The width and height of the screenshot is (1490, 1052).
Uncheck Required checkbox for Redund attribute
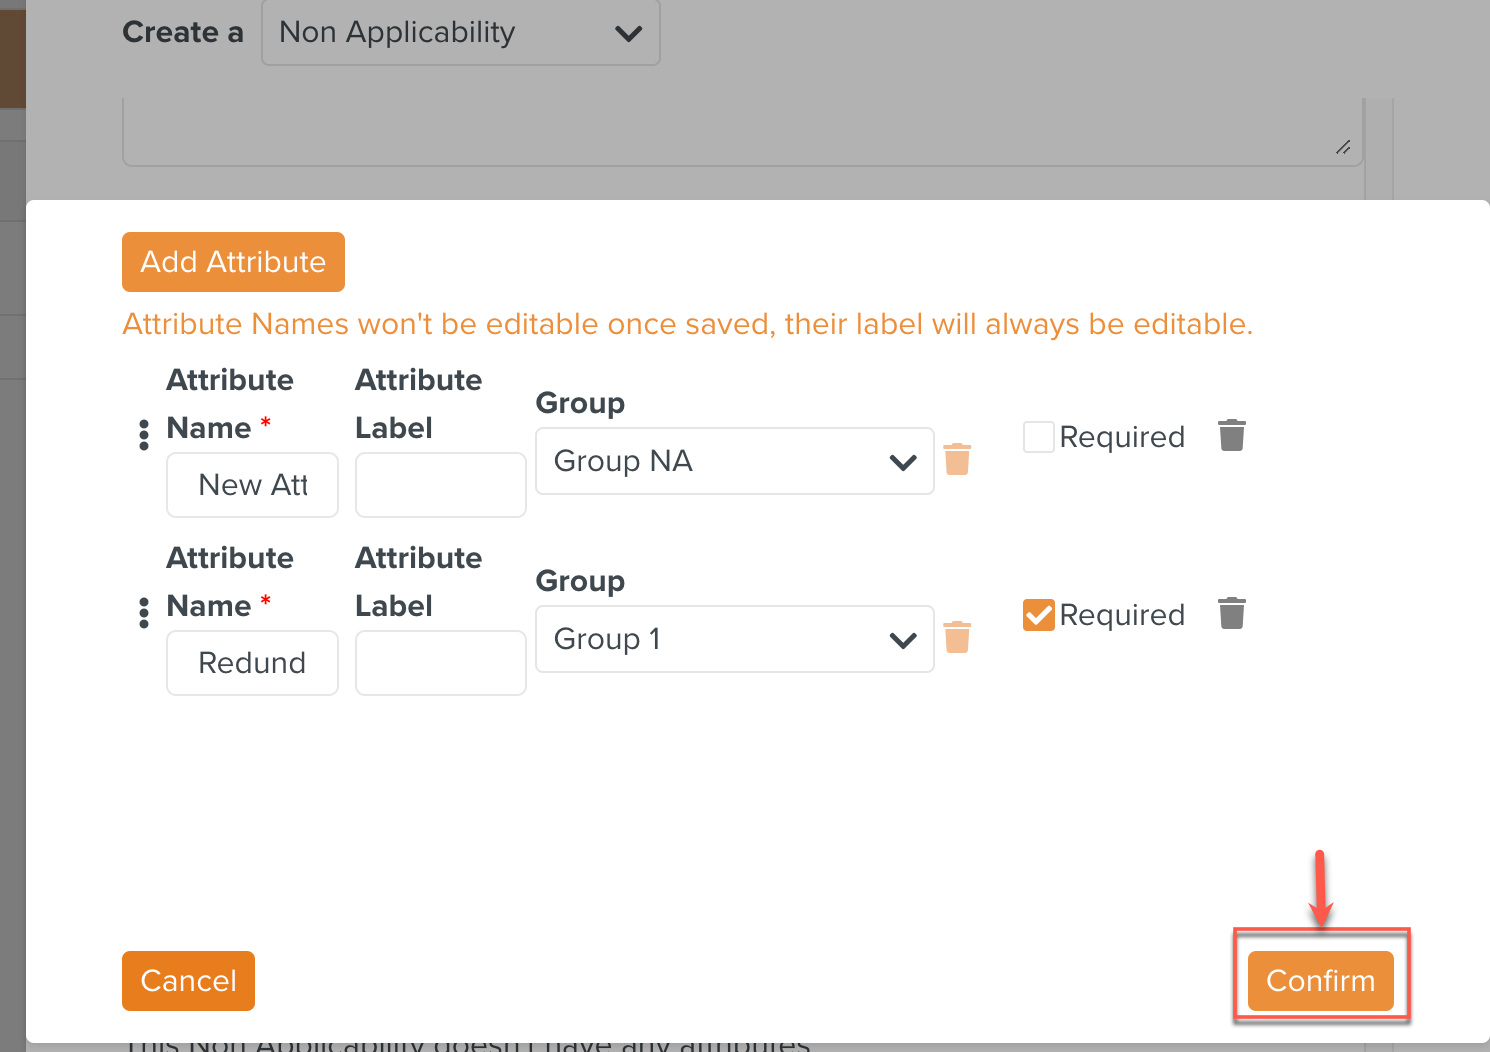click(1038, 615)
